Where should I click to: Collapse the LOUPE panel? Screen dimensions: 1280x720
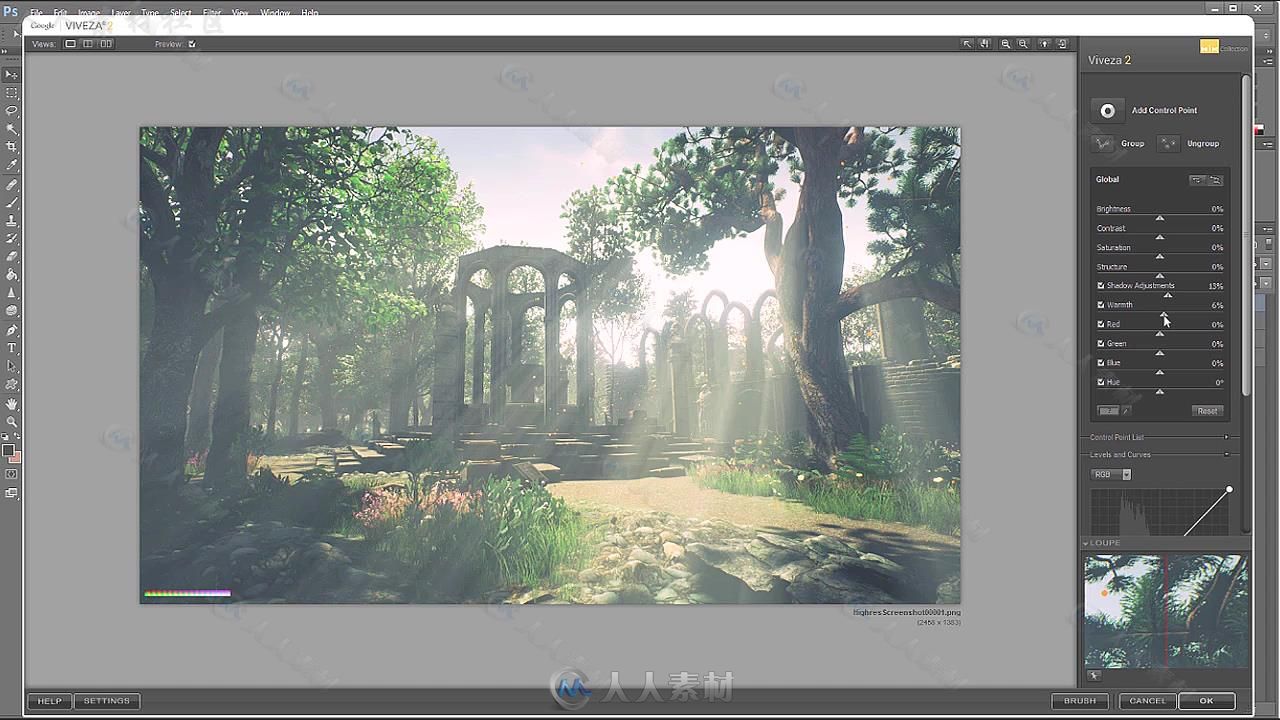tap(1087, 543)
